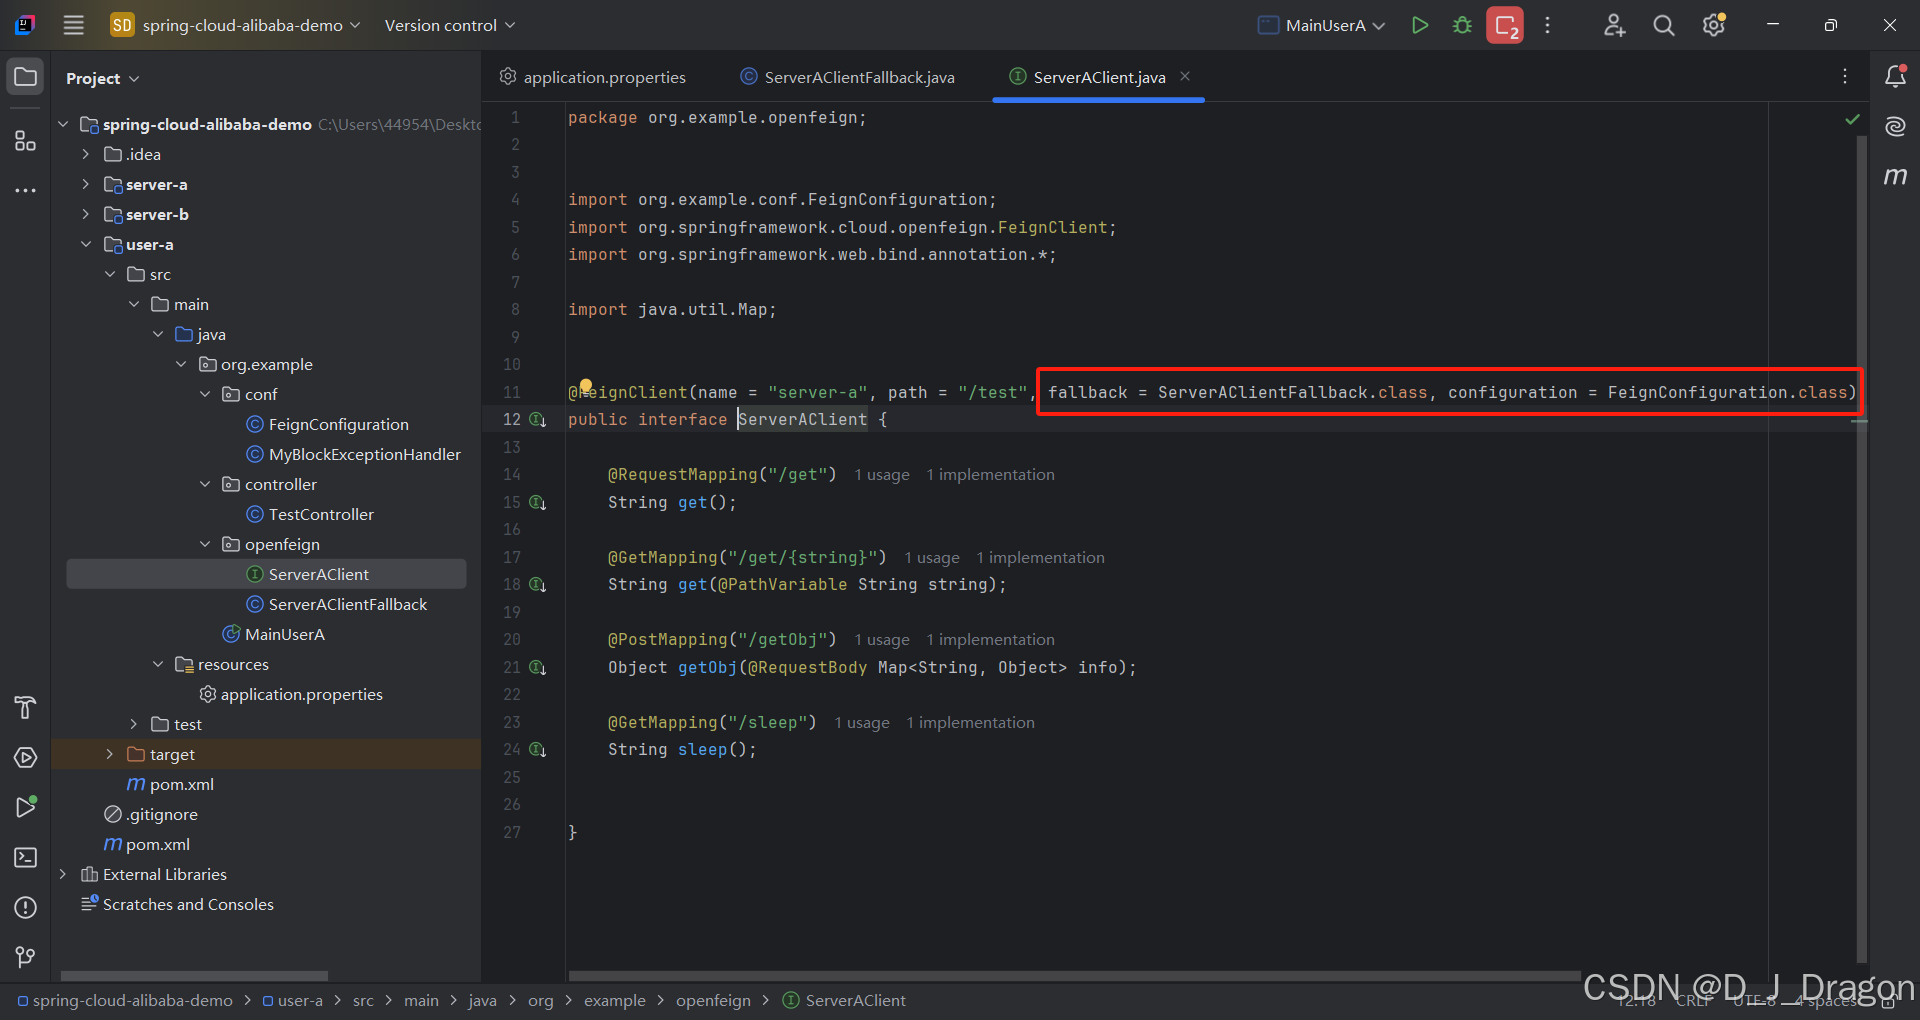Open the spring-cloud-alibaba-demo project dropdown
This screenshot has width=1920, height=1020.
coord(235,25)
